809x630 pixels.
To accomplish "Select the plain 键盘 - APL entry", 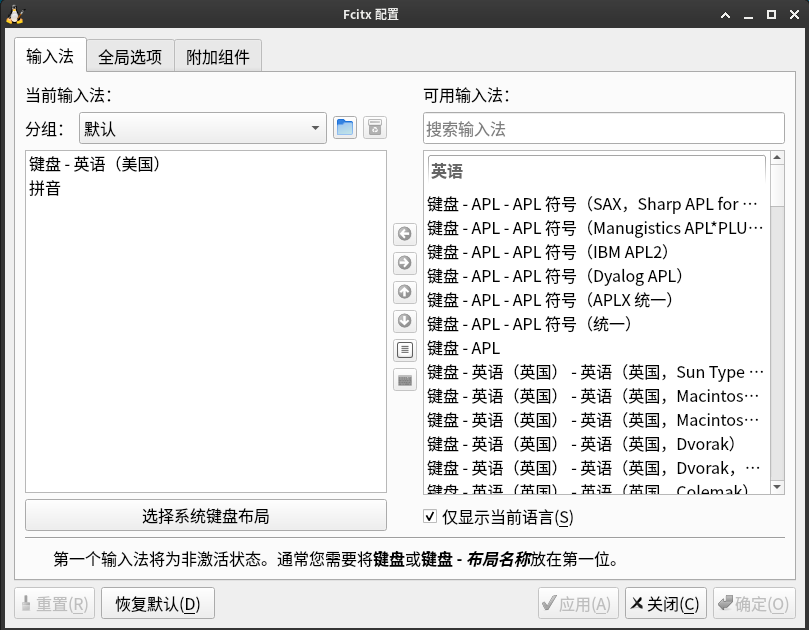I will (597, 348).
